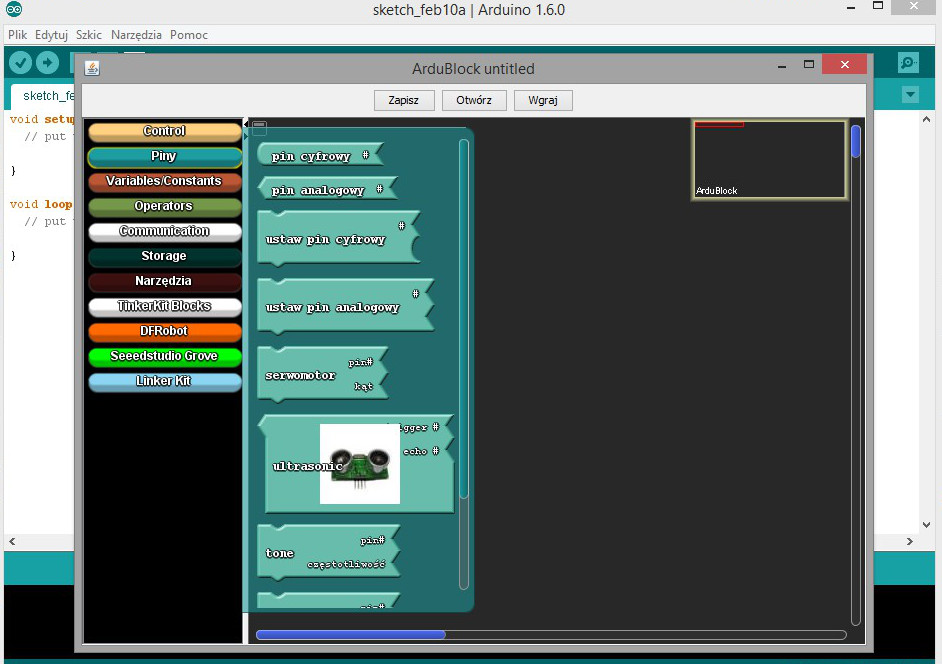Click scroll-up arrow in Arduino editor
This screenshot has height=664, width=942.
(926, 120)
